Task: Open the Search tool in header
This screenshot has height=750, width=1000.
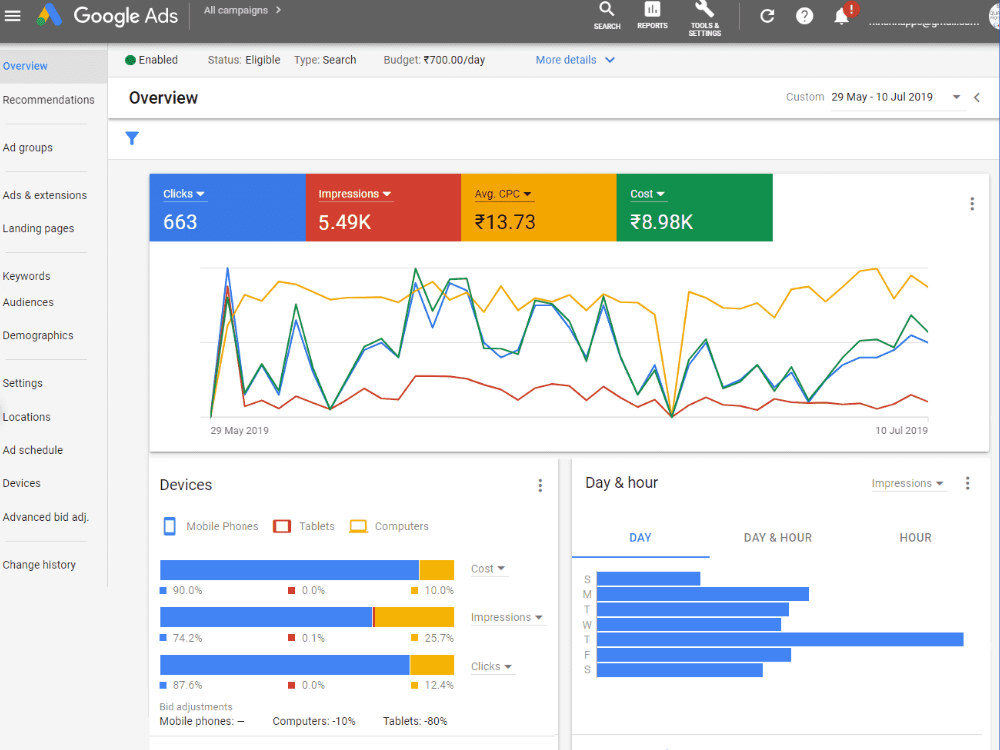Action: 607,16
